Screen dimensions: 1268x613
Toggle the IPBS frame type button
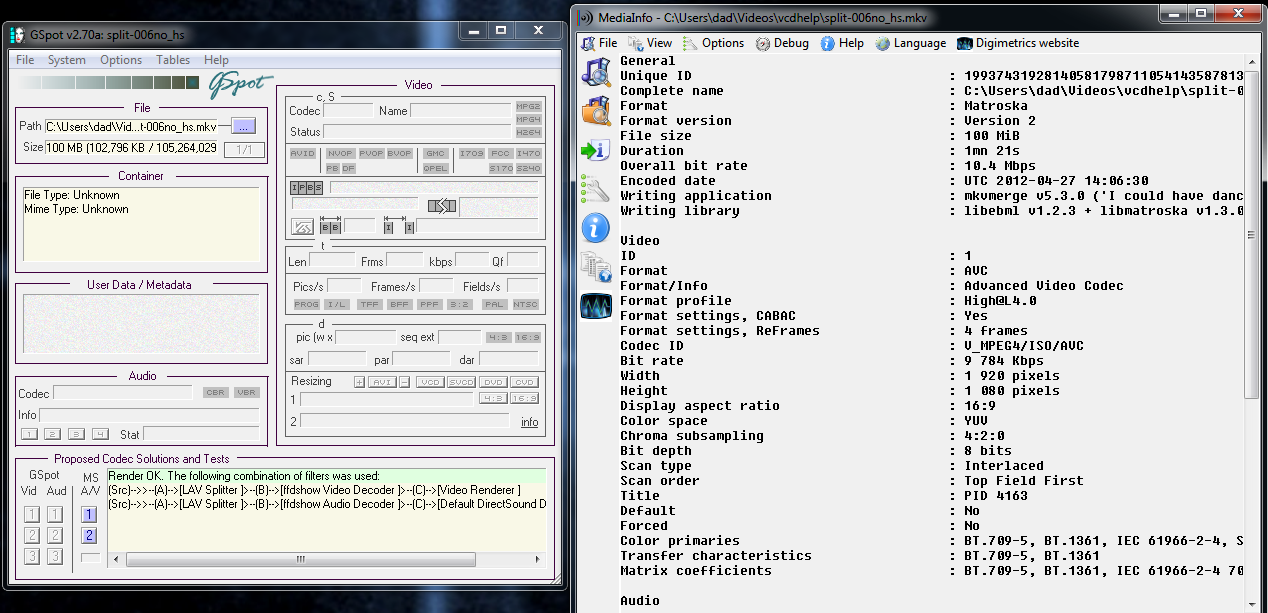(x=306, y=187)
